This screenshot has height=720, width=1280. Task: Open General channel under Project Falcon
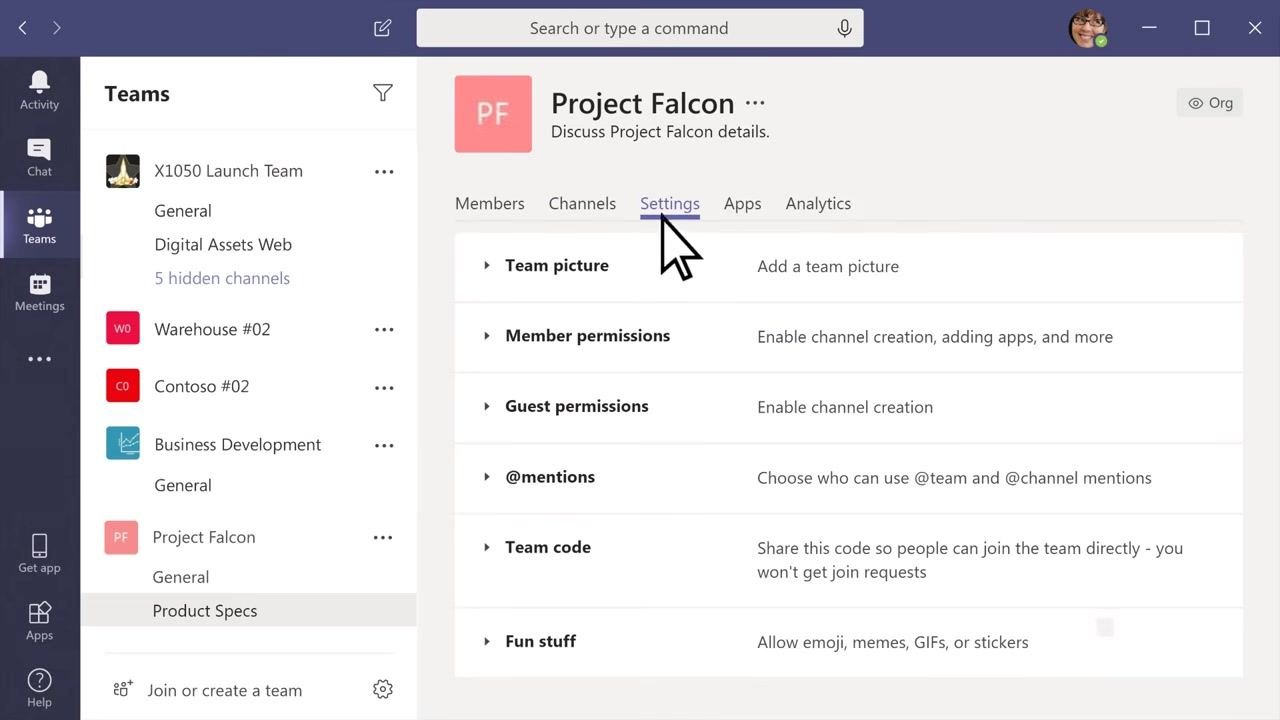coord(181,577)
